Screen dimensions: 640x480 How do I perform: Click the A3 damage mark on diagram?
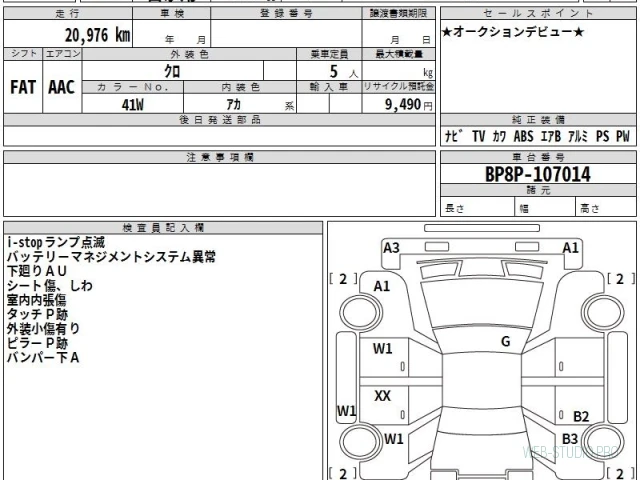click(391, 247)
